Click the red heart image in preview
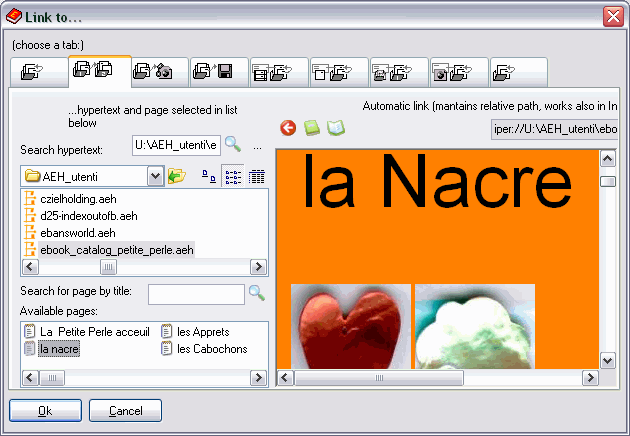Screen dimensions: 630x436 [351, 326]
